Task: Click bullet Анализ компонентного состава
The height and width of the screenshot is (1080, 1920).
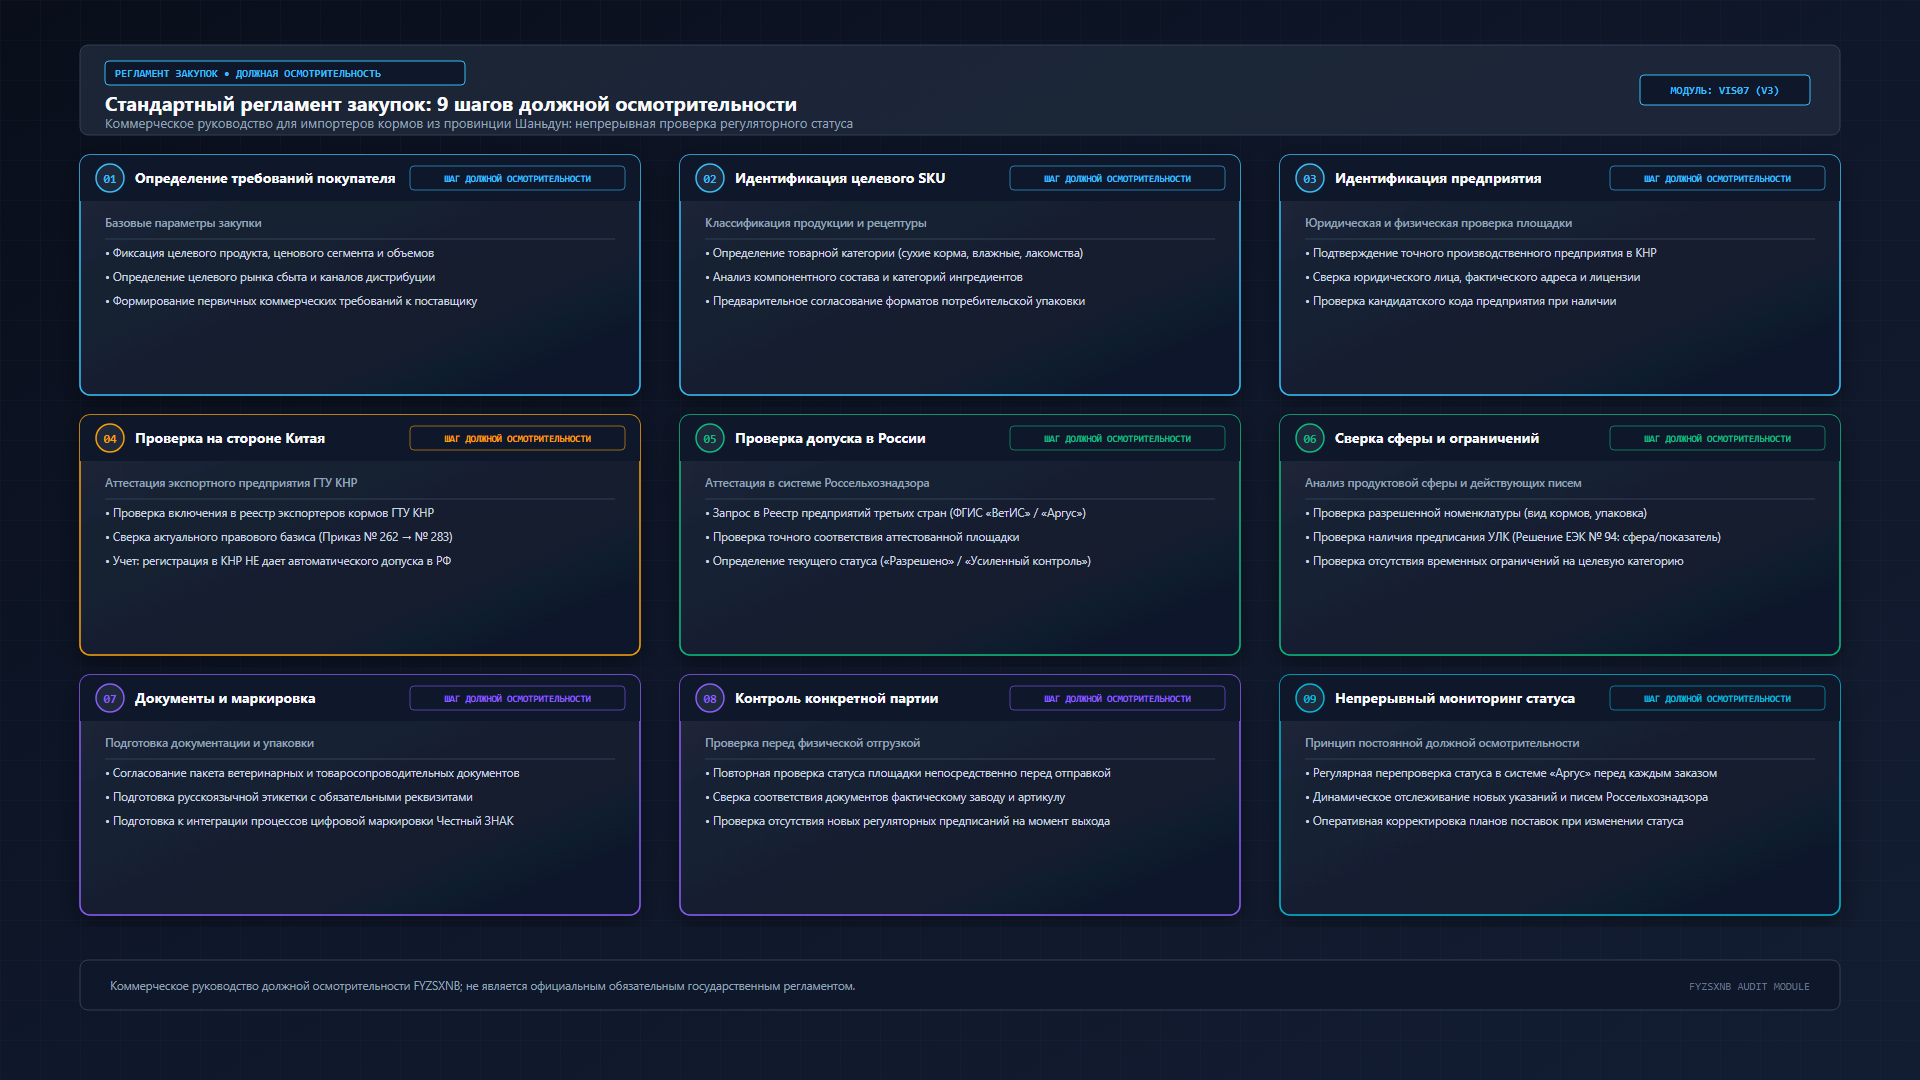Action: click(864, 277)
